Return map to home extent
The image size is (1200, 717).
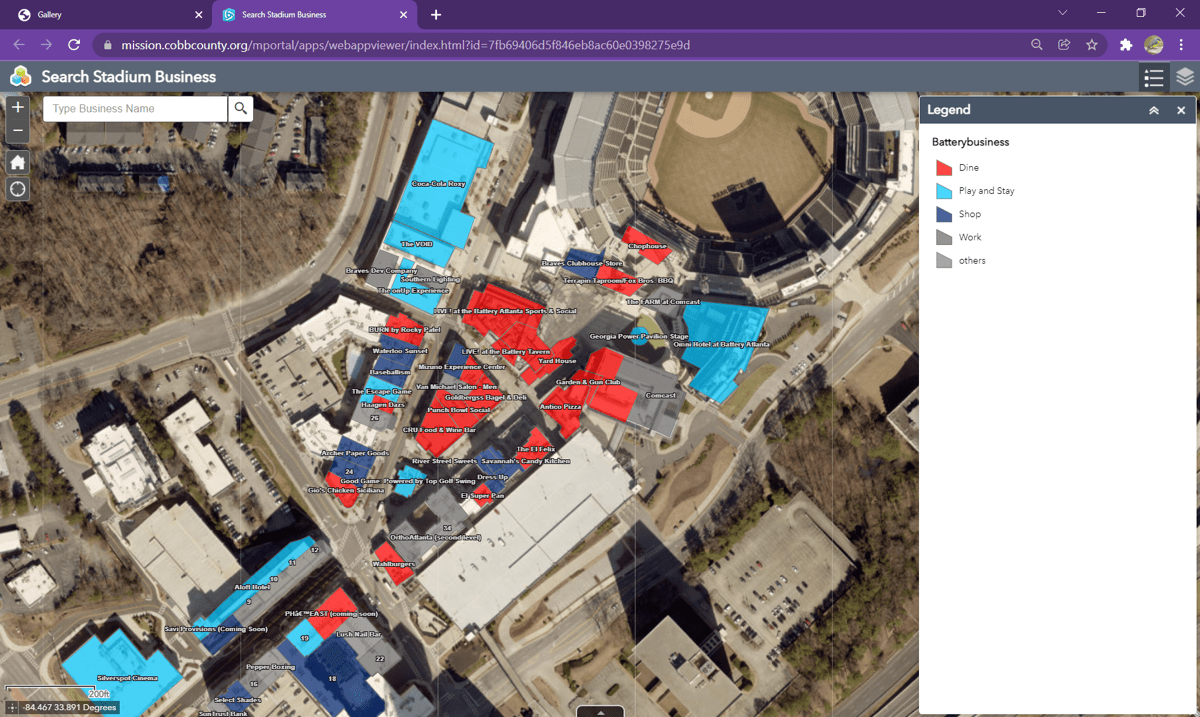[18, 162]
